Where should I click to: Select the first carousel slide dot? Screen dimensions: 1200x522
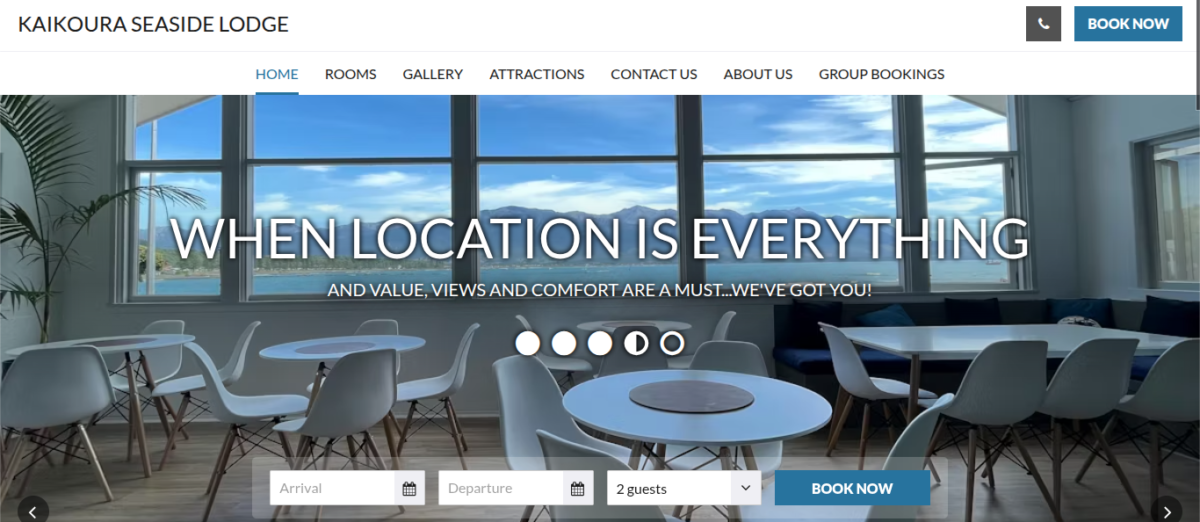tap(528, 343)
